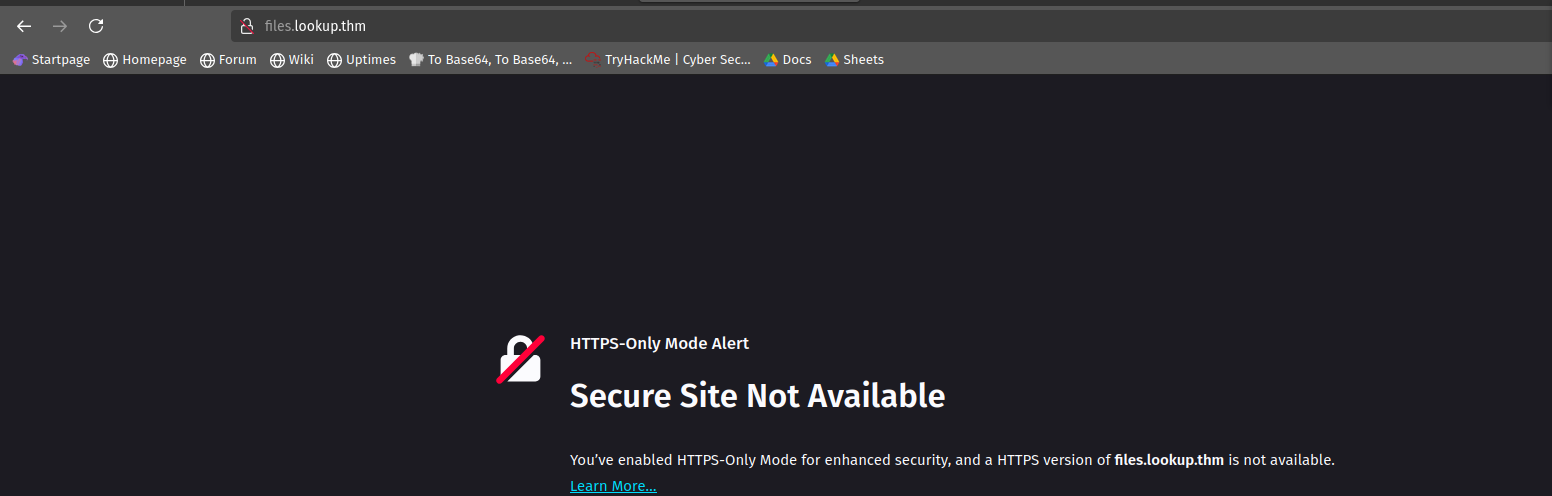Click the forward navigation arrow
Image resolution: width=1552 pixels, height=496 pixels.
pyautogui.click(x=60, y=26)
